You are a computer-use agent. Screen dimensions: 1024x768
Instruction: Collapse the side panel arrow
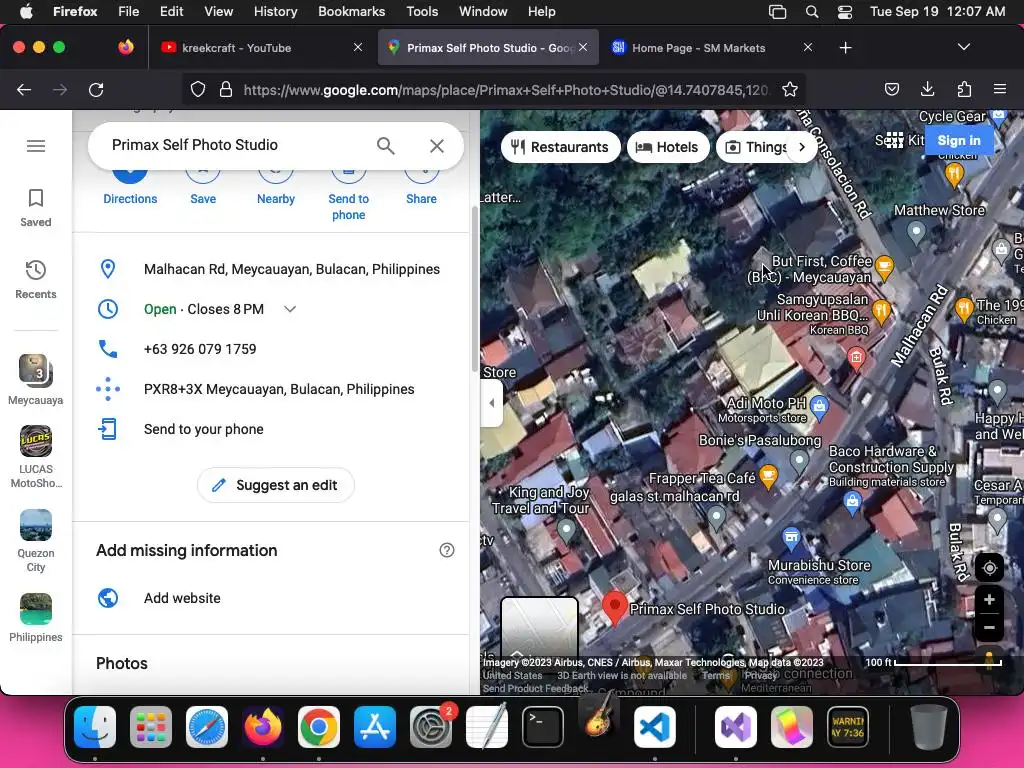click(492, 403)
